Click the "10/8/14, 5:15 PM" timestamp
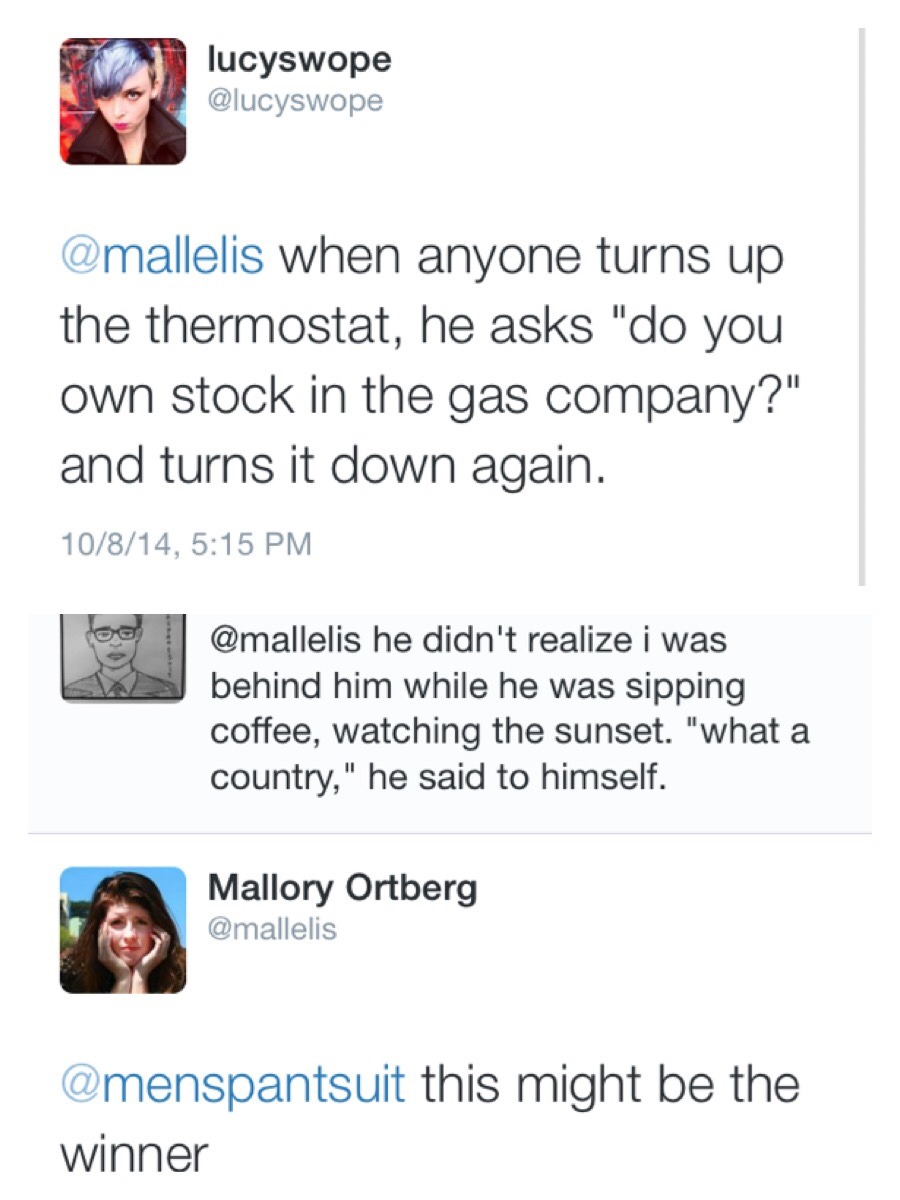This screenshot has height=1200, width=900. coord(186,545)
